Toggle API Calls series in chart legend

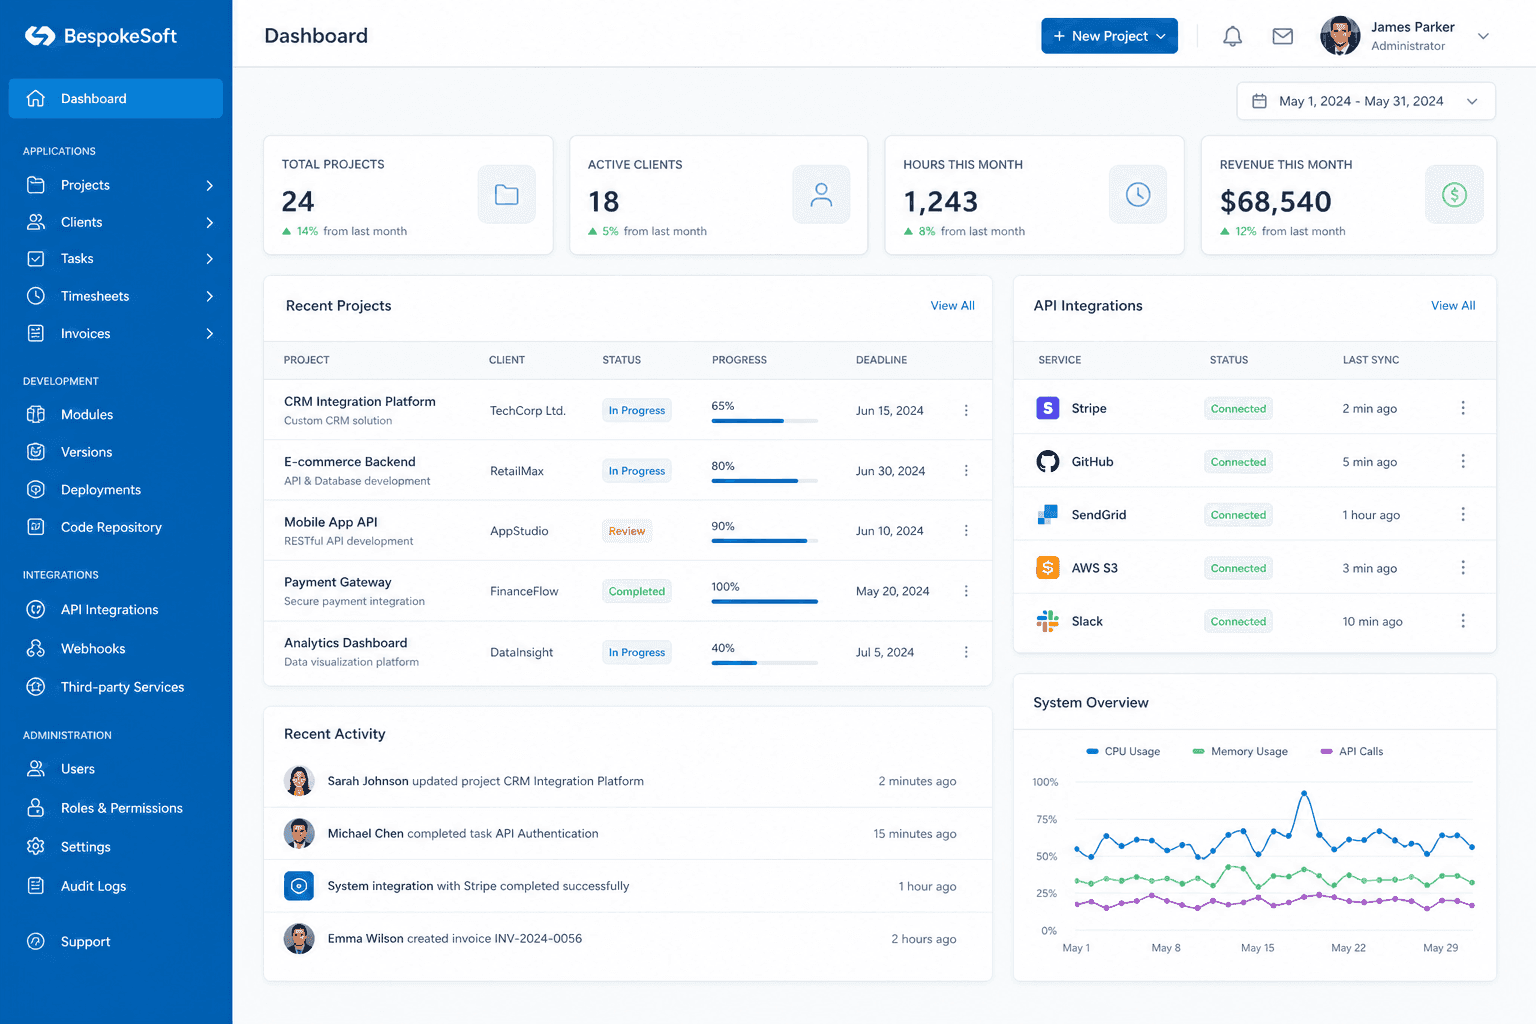1352,751
